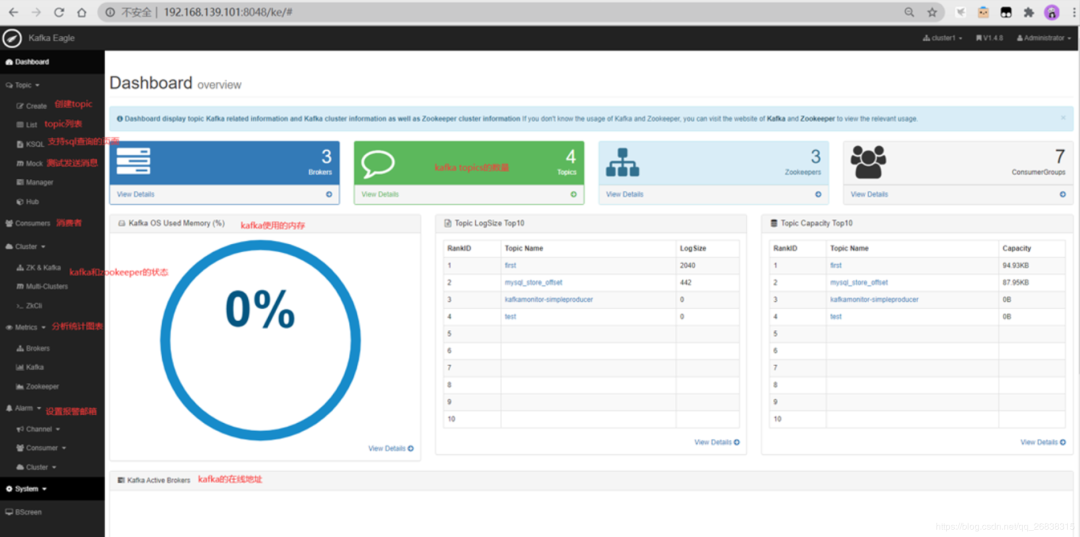1080x537 pixels.
Task: Click Zookeeper link in the info banner
Action: (818, 118)
